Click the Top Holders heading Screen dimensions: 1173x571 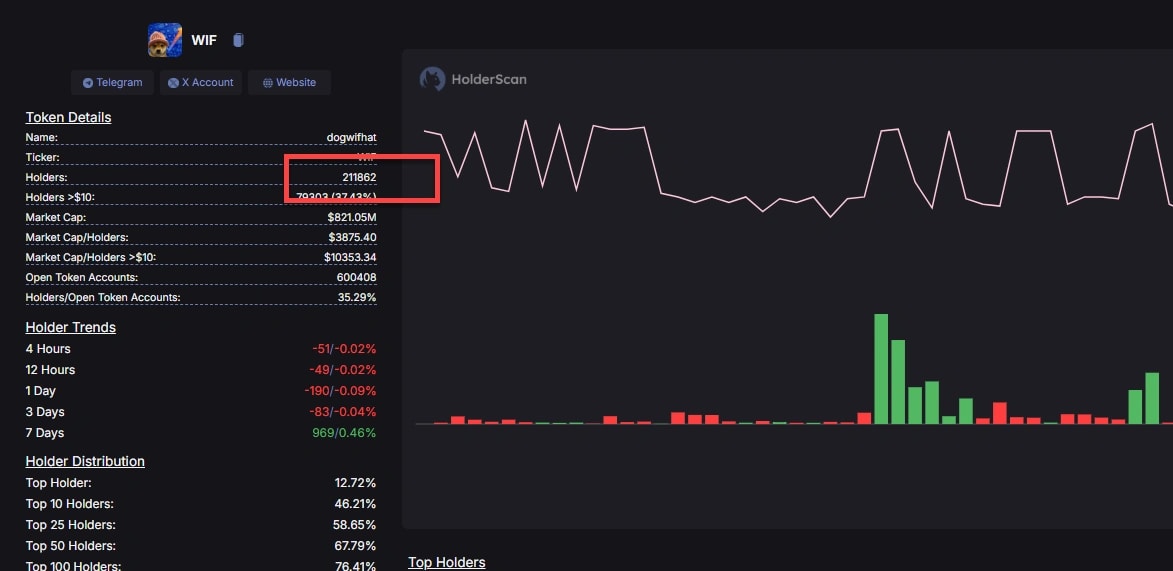pyautogui.click(x=446, y=562)
